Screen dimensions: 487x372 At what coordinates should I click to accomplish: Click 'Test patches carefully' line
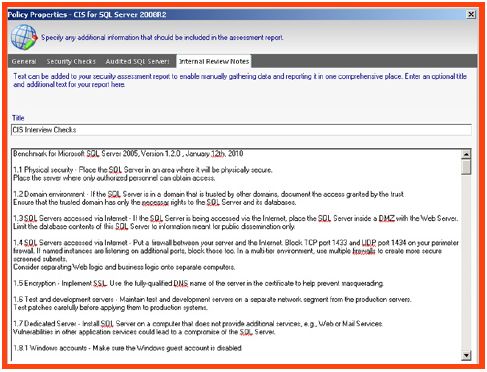coord(110,308)
